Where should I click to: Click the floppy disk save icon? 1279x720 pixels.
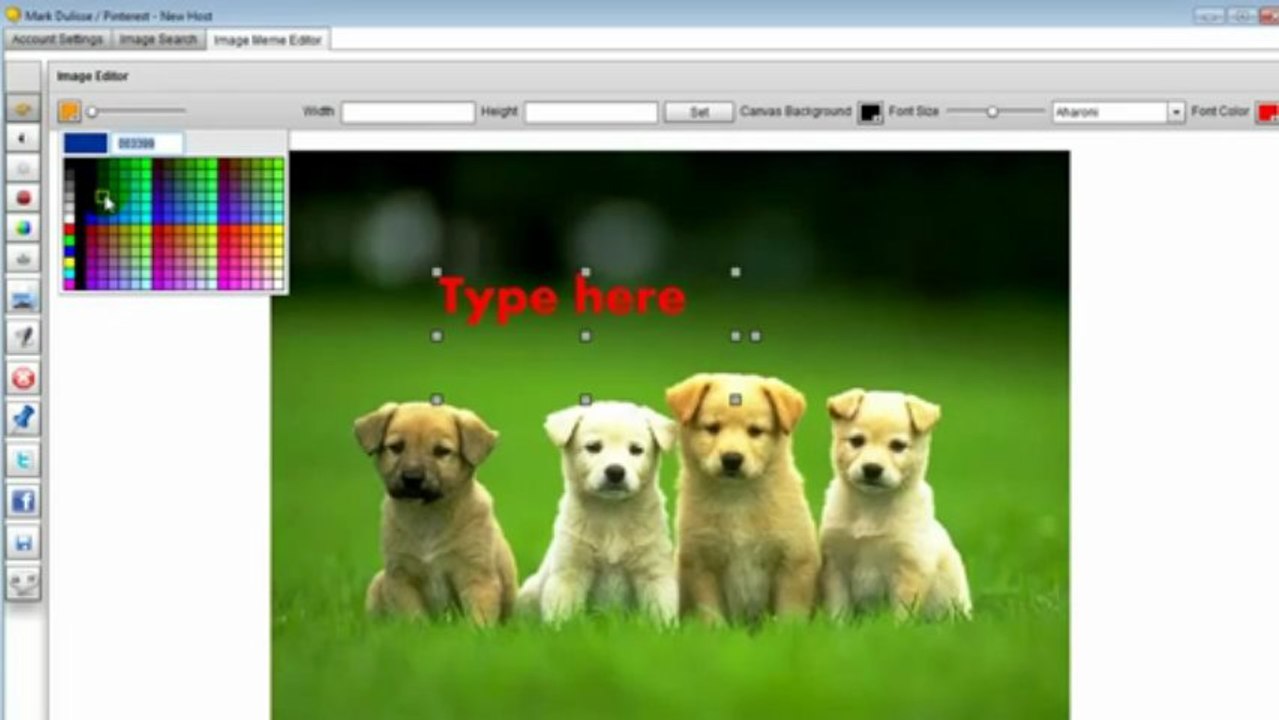click(x=24, y=543)
